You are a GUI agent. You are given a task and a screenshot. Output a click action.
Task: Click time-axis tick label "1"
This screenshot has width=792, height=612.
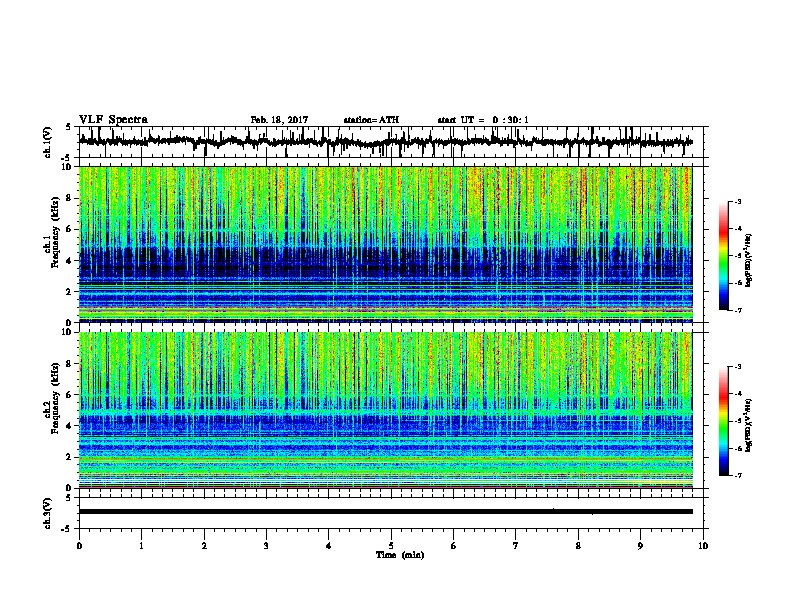pos(141,546)
